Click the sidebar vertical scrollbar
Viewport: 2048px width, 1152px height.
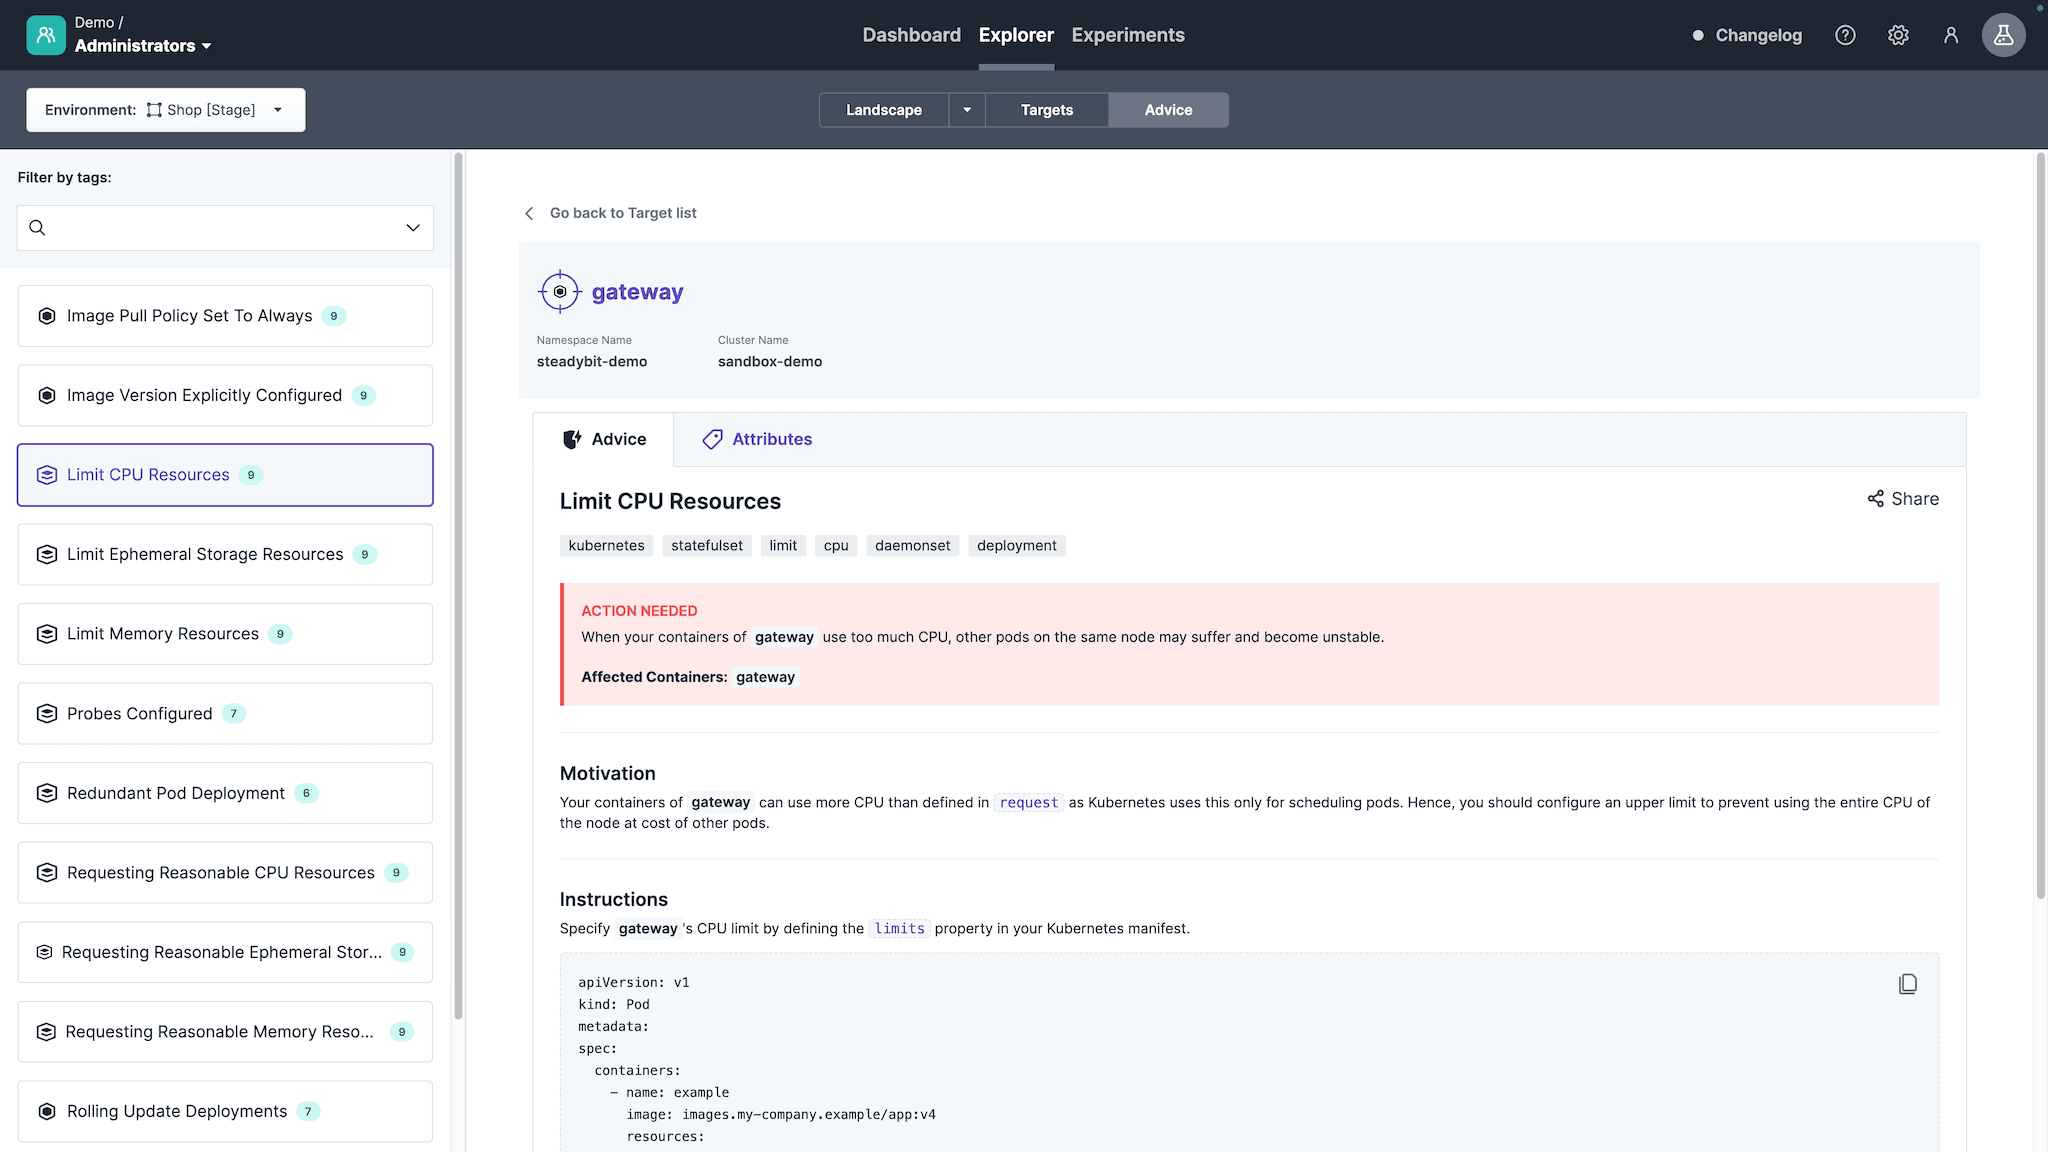tap(458, 585)
